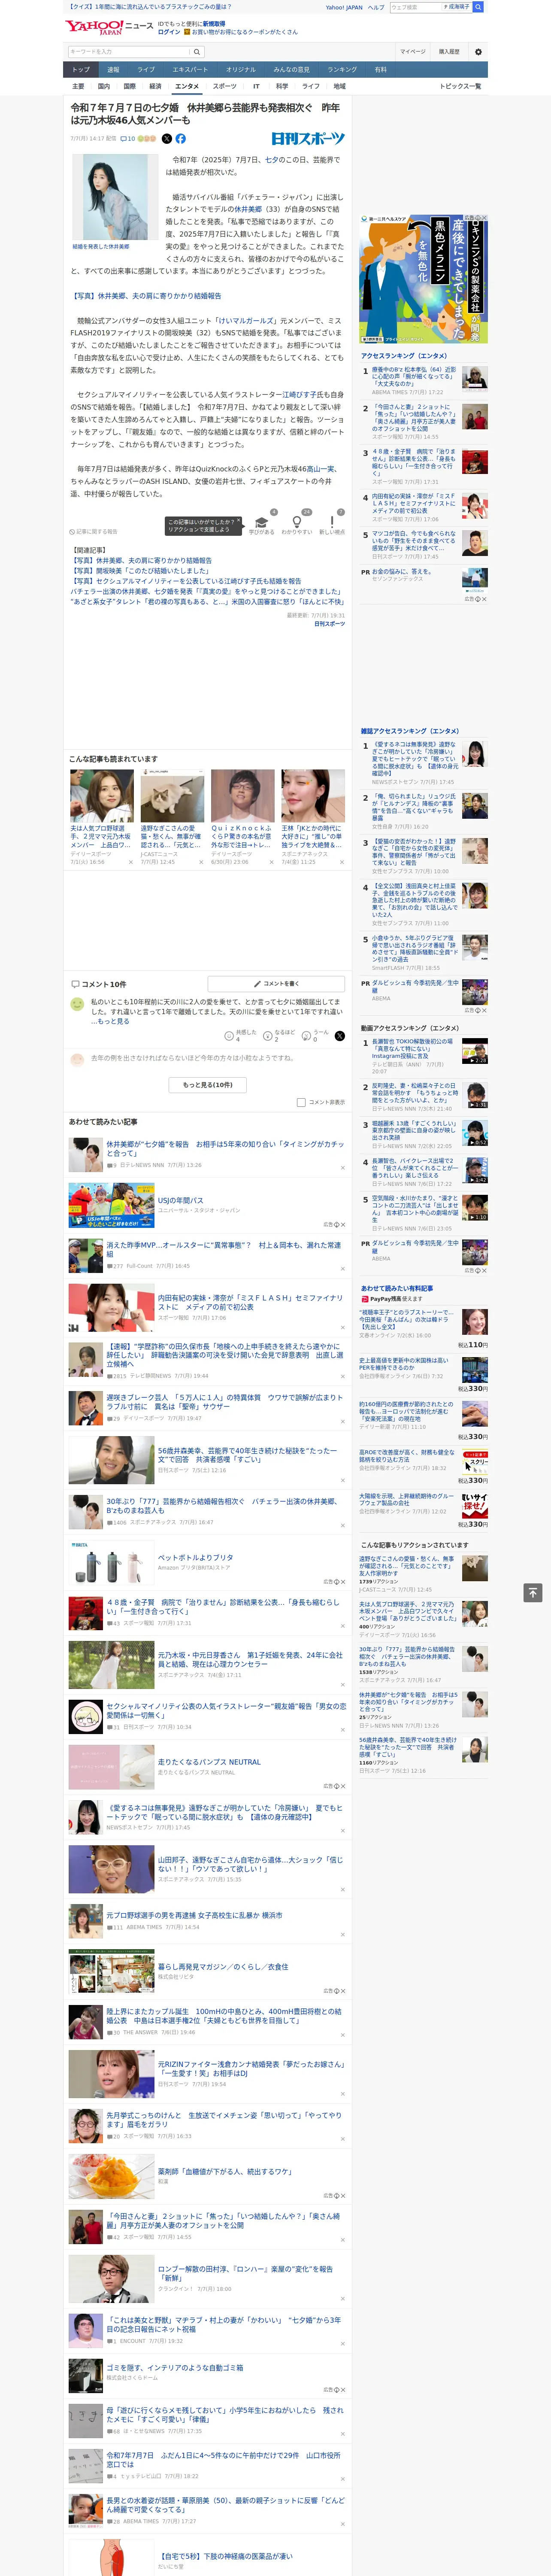The width and height of the screenshot is (551, 2576).
Task: React with わかりやすい lightbulb icon
Action: click(296, 523)
